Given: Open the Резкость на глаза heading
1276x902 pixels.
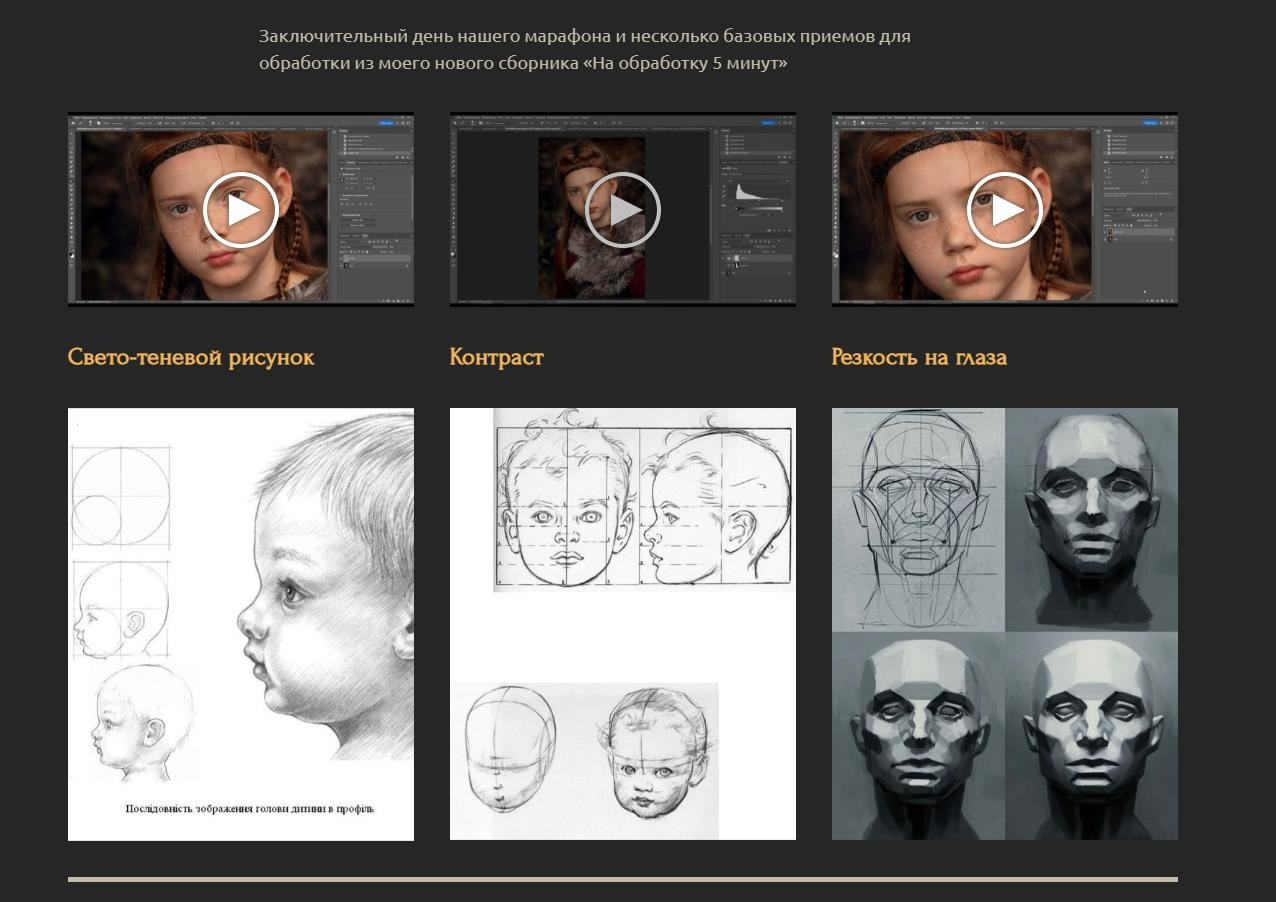Looking at the screenshot, I should pos(919,357).
